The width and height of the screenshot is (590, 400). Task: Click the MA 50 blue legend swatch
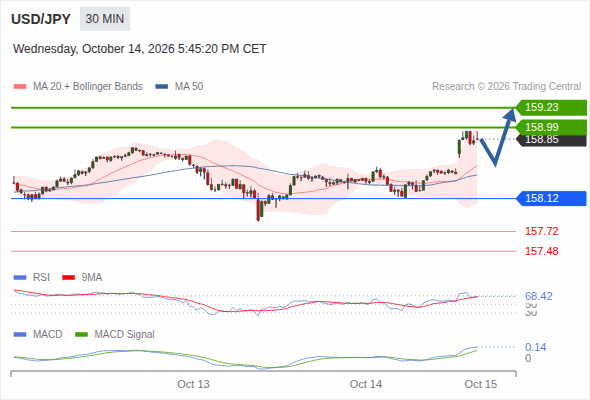pyautogui.click(x=162, y=87)
